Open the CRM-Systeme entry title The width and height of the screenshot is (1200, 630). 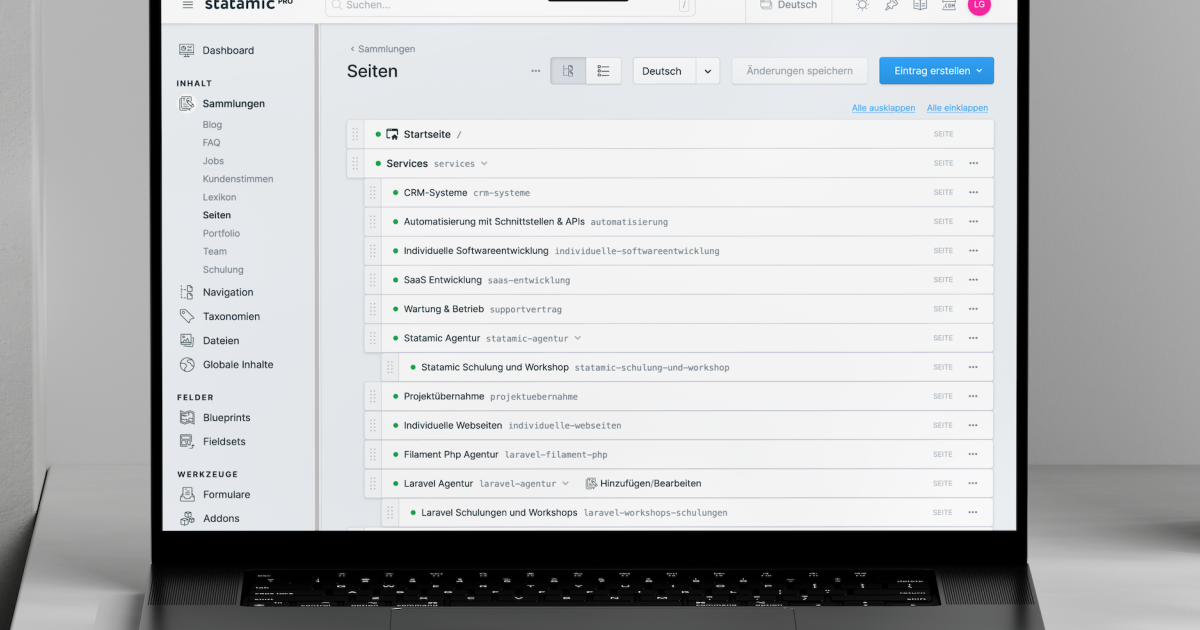pyautogui.click(x=435, y=192)
